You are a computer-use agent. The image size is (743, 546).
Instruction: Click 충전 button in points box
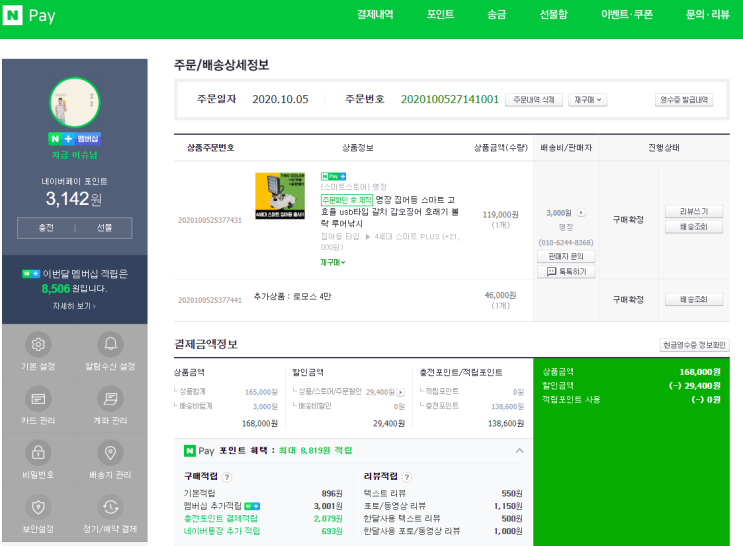coord(46,228)
